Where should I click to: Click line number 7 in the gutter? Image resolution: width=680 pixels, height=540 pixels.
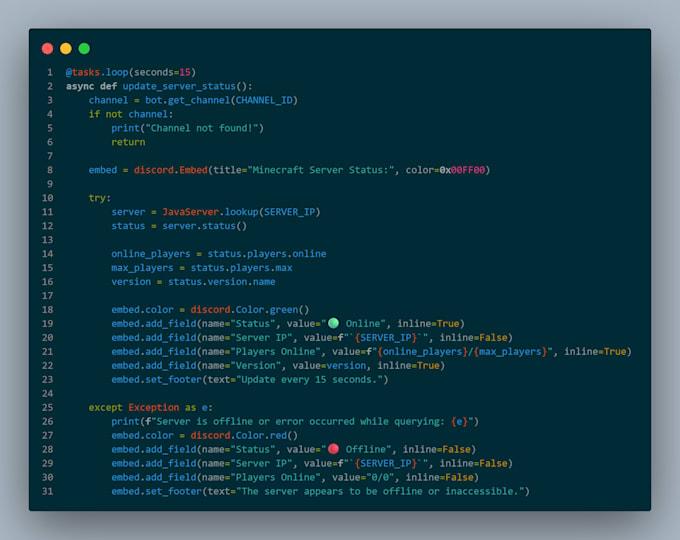coord(49,156)
